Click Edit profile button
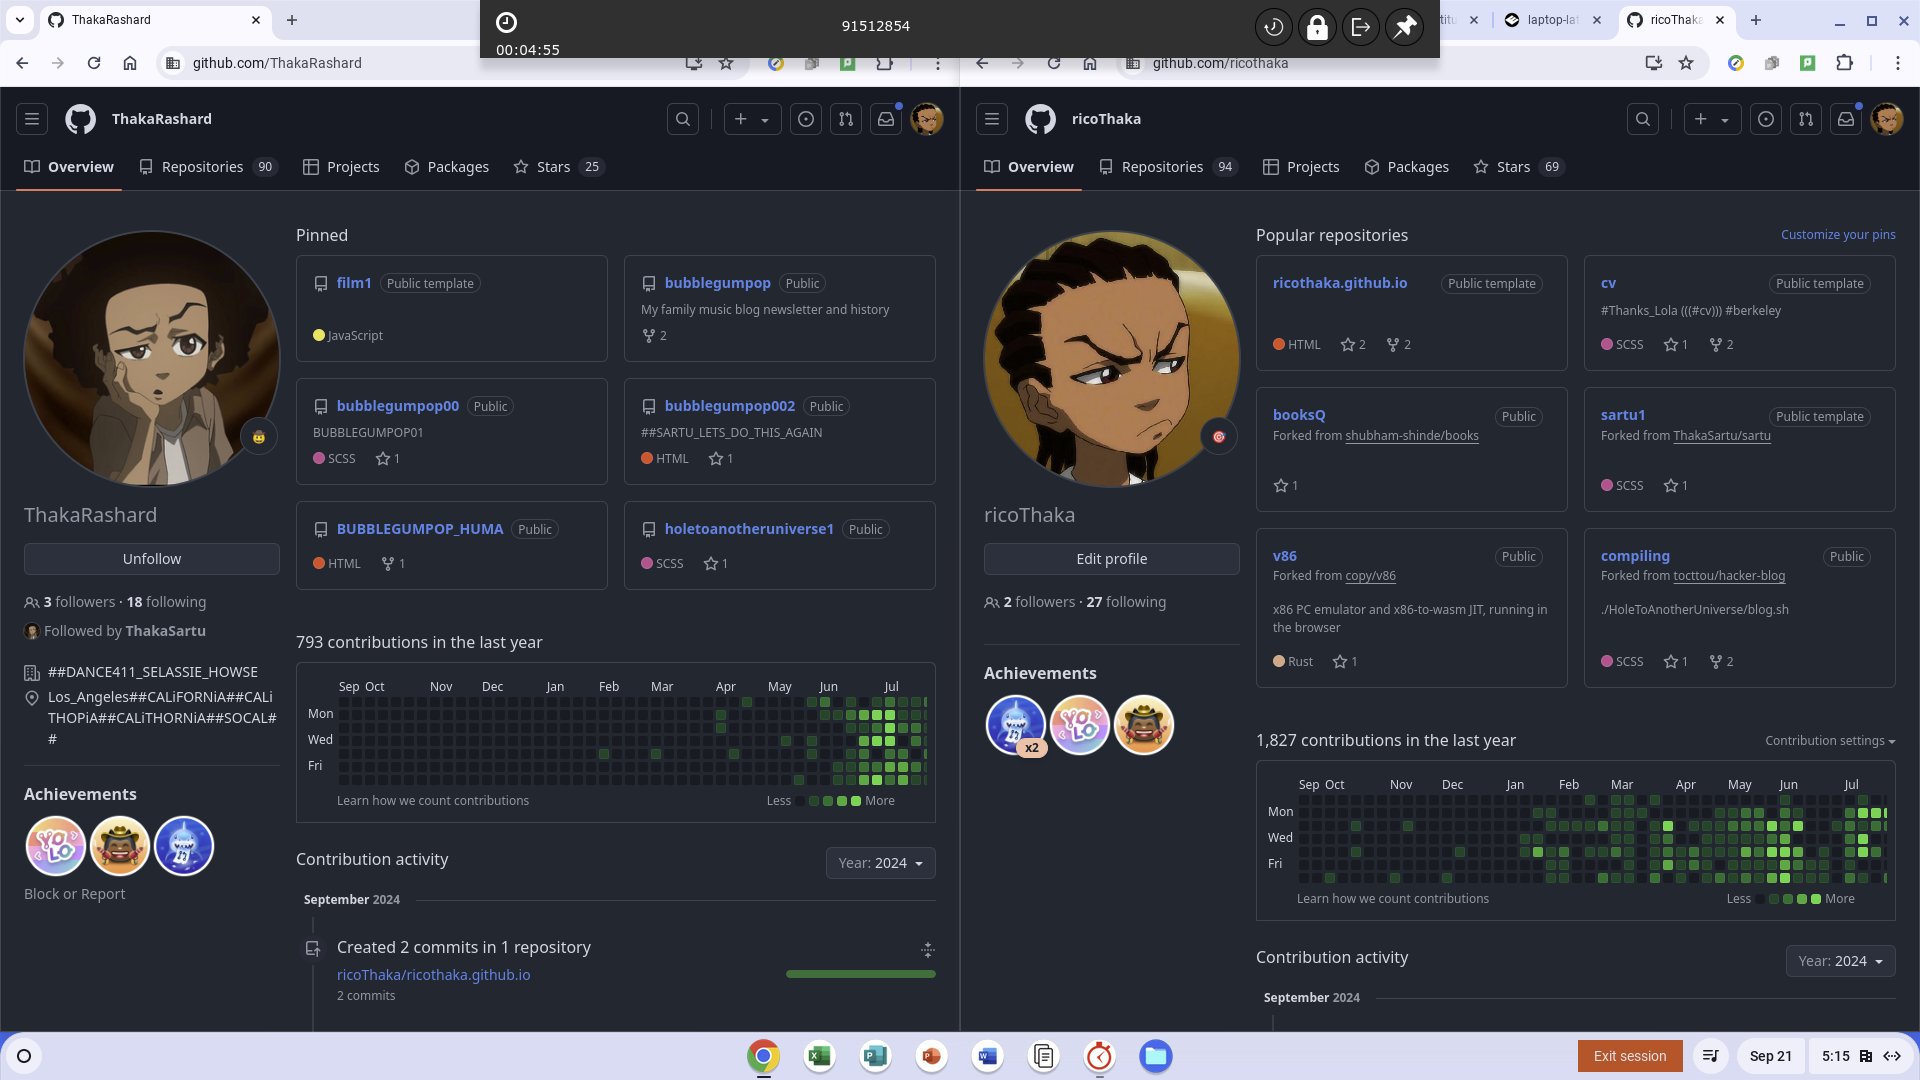 click(x=1112, y=559)
